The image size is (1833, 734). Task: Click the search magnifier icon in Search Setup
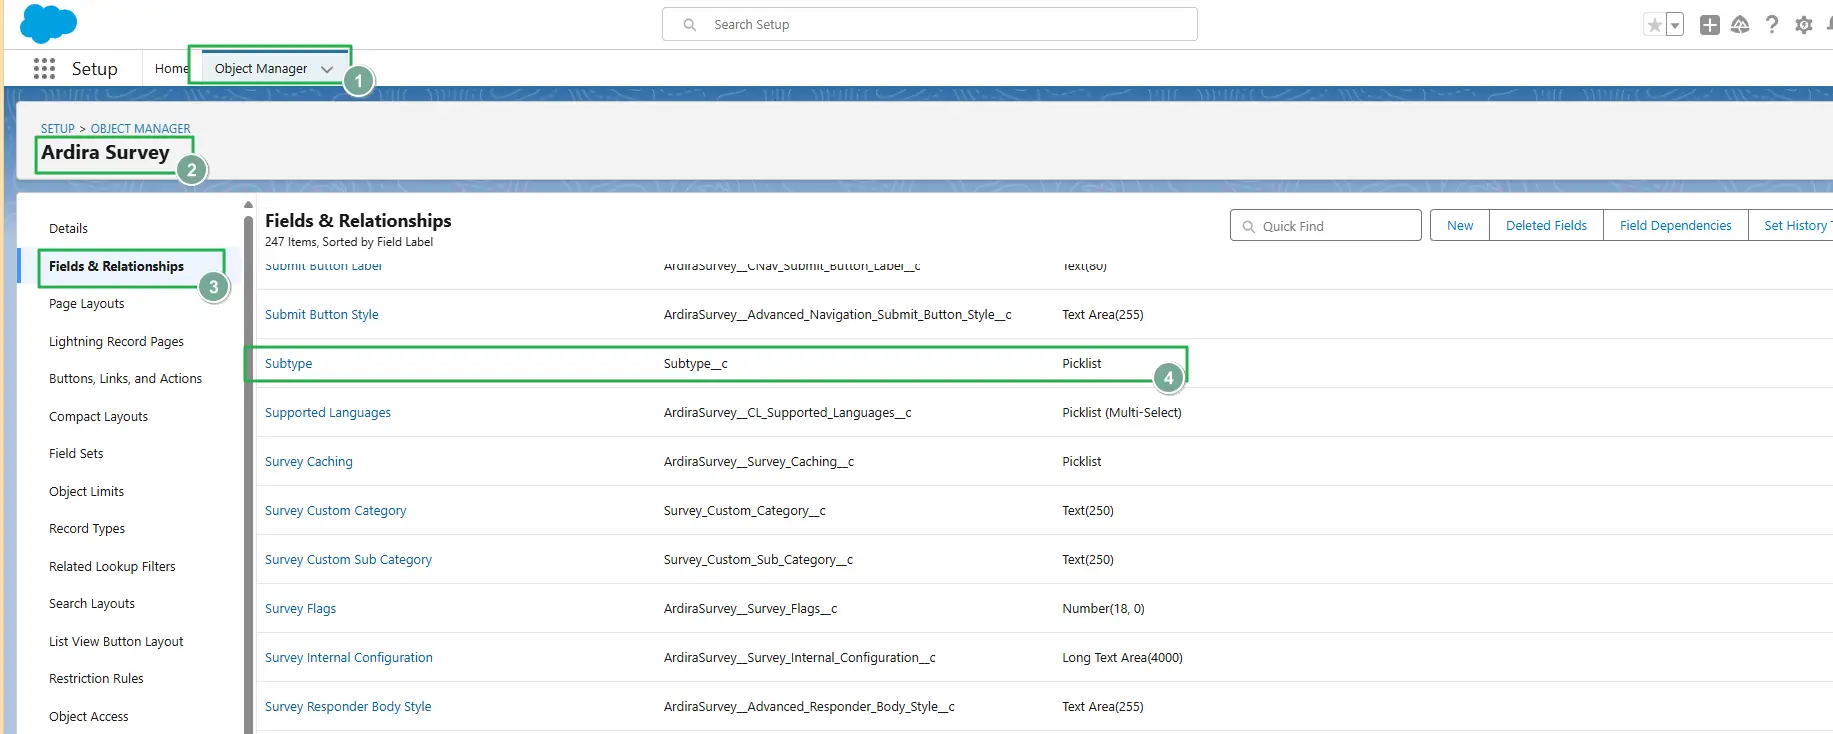point(690,25)
